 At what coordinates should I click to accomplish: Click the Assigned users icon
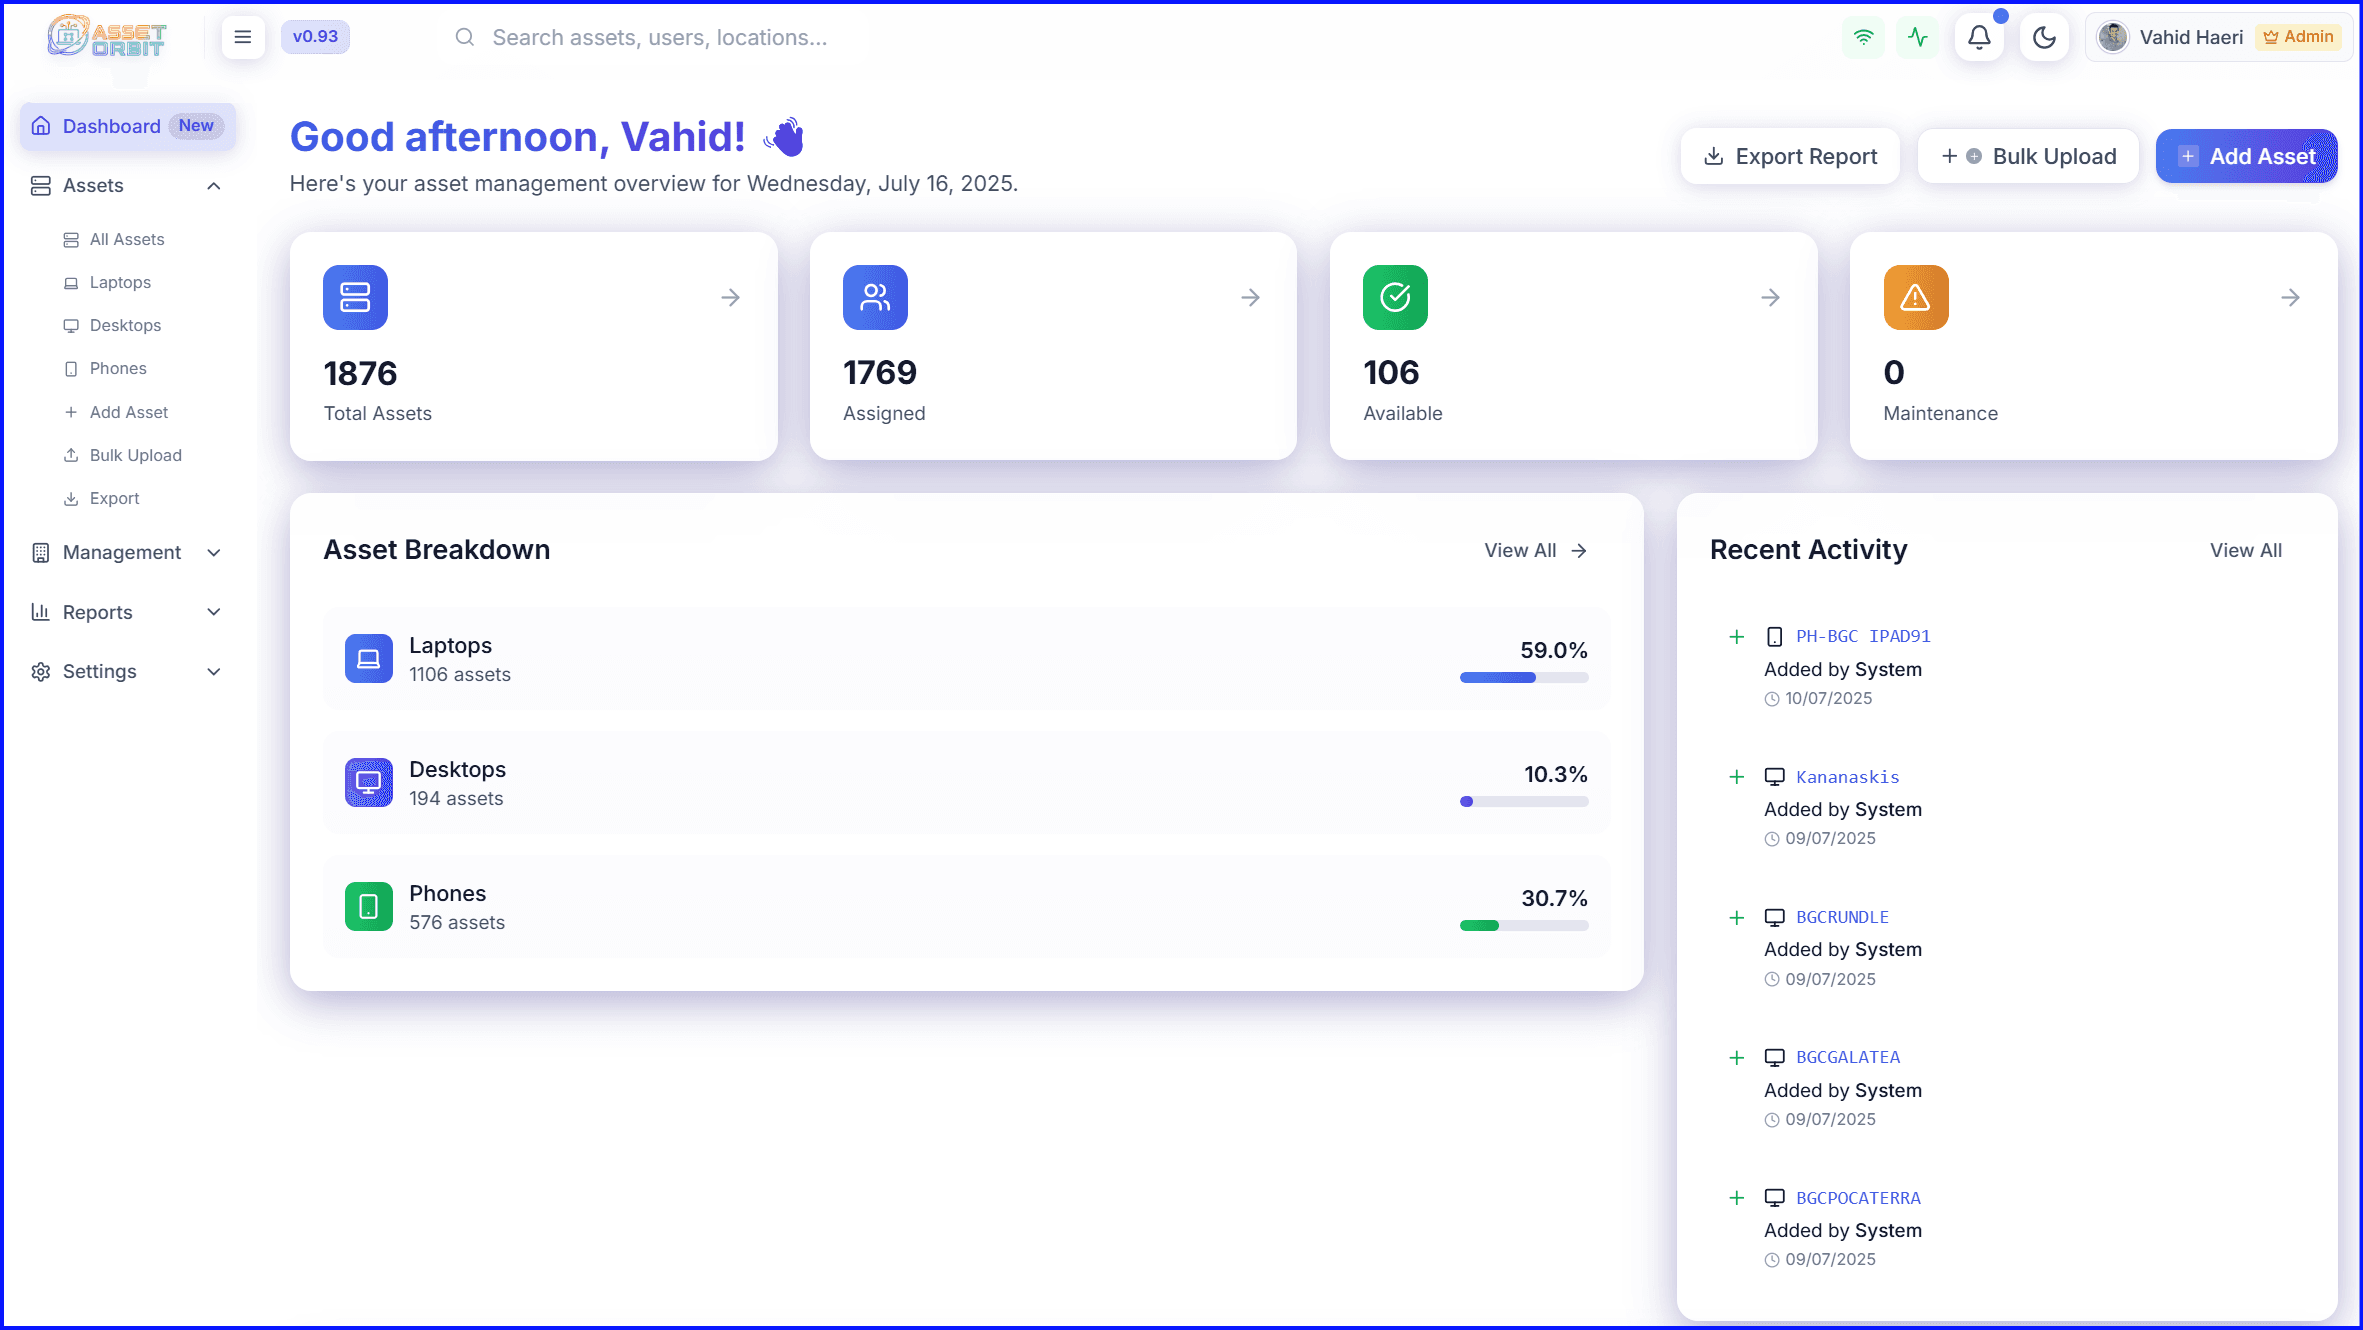pyautogui.click(x=875, y=297)
